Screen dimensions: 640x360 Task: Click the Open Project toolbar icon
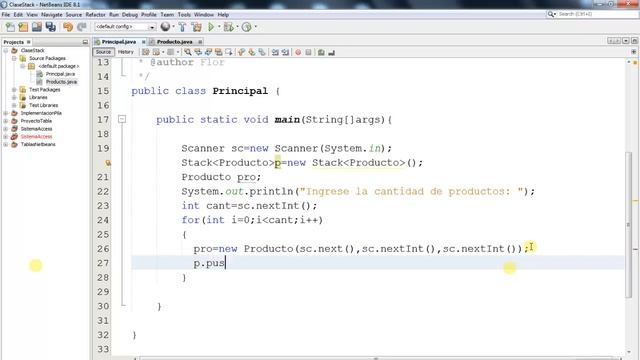pyautogui.click(x=37, y=27)
